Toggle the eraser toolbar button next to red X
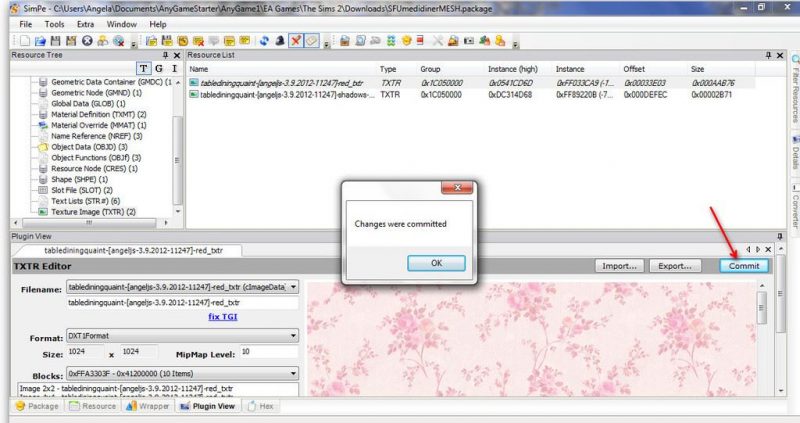800x423 pixels. point(311,41)
